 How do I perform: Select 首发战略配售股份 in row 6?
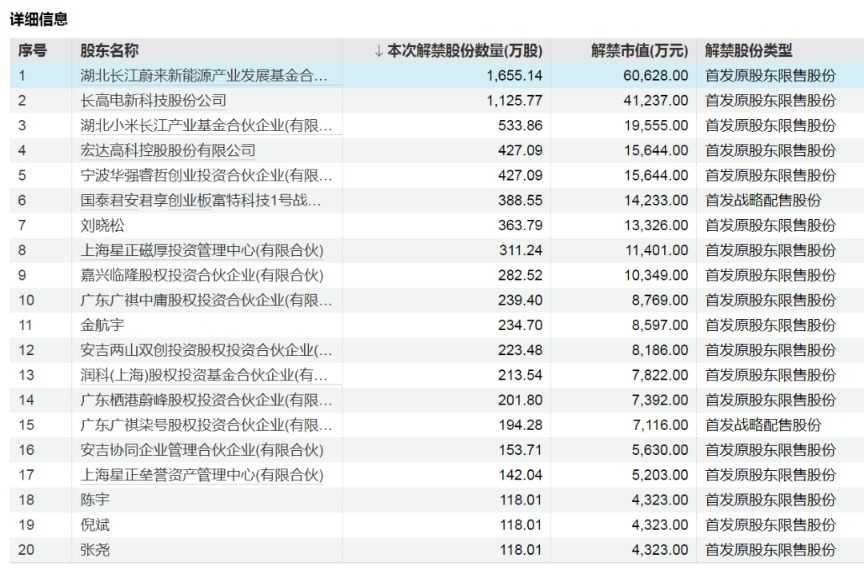click(763, 200)
